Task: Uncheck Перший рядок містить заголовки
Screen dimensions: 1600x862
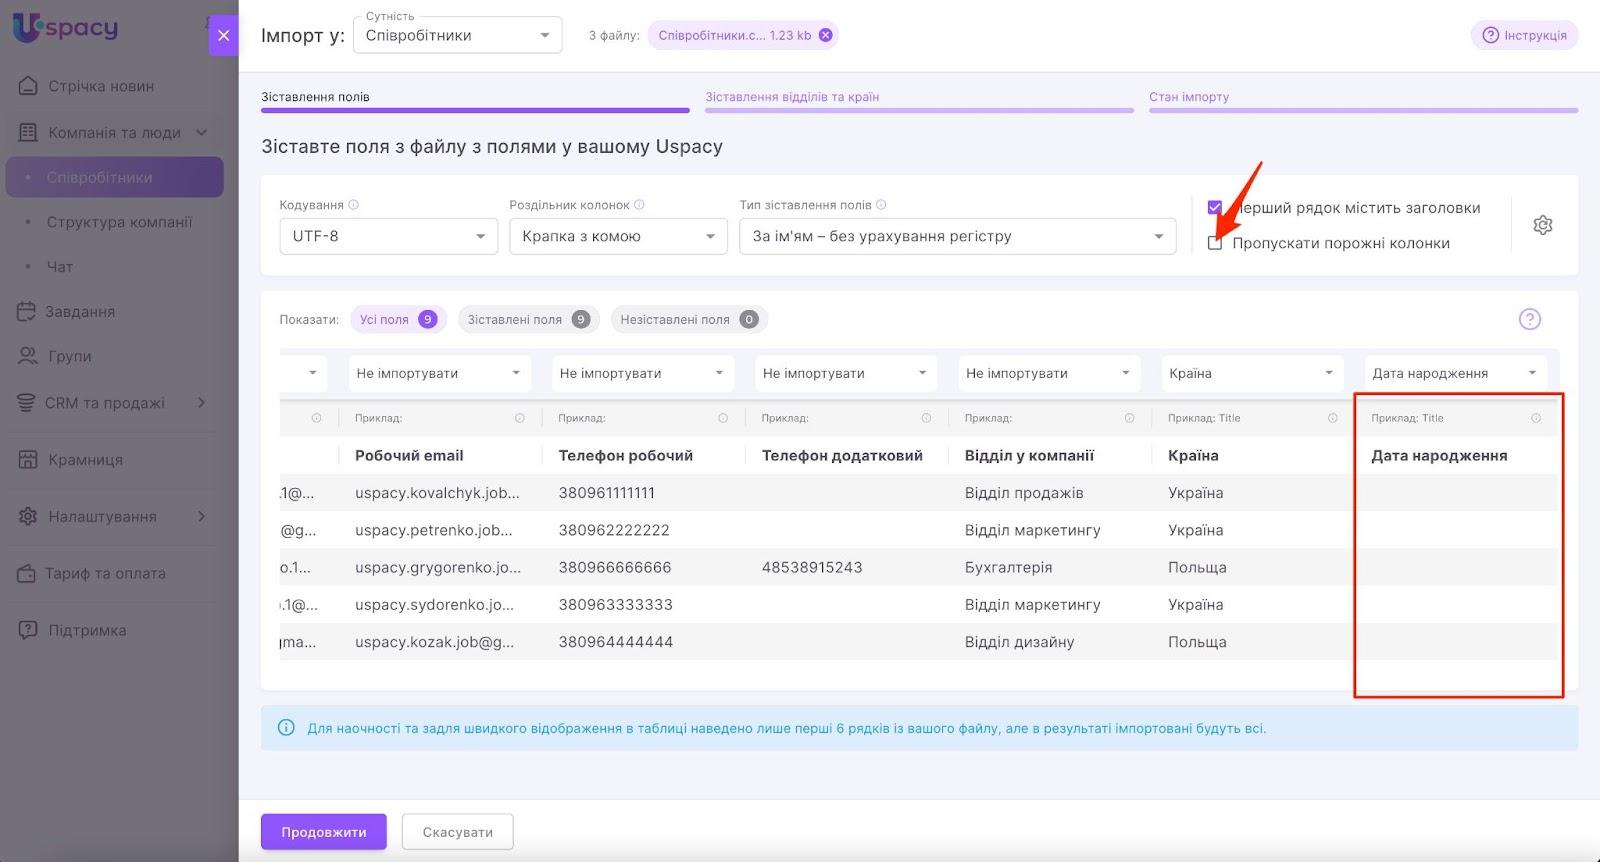Action: click(1215, 208)
